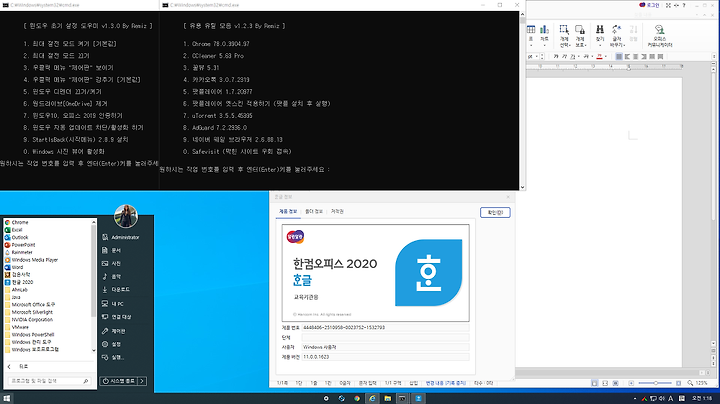
Task: Toggle bold formatting in Hangul toolbar
Action: click(556, 56)
